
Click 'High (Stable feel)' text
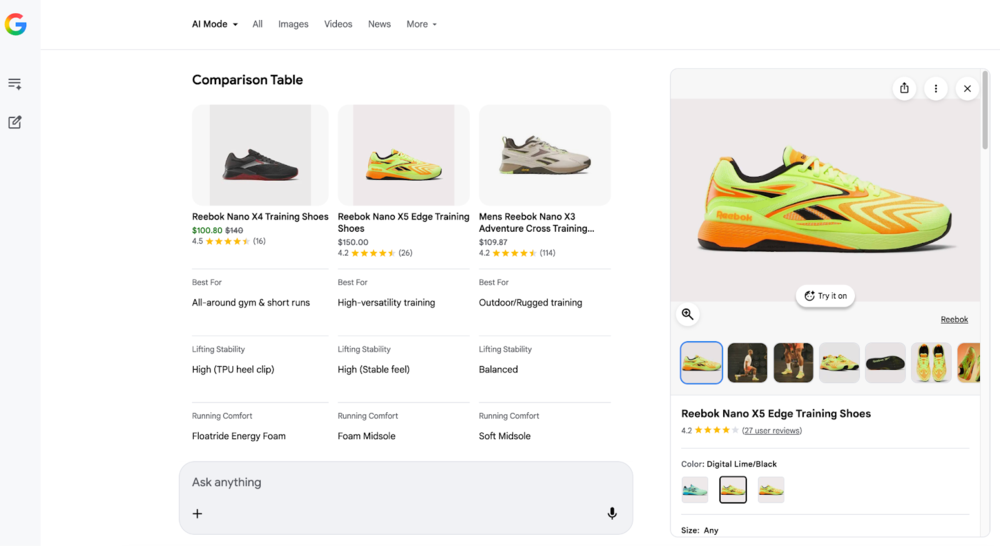tap(374, 370)
